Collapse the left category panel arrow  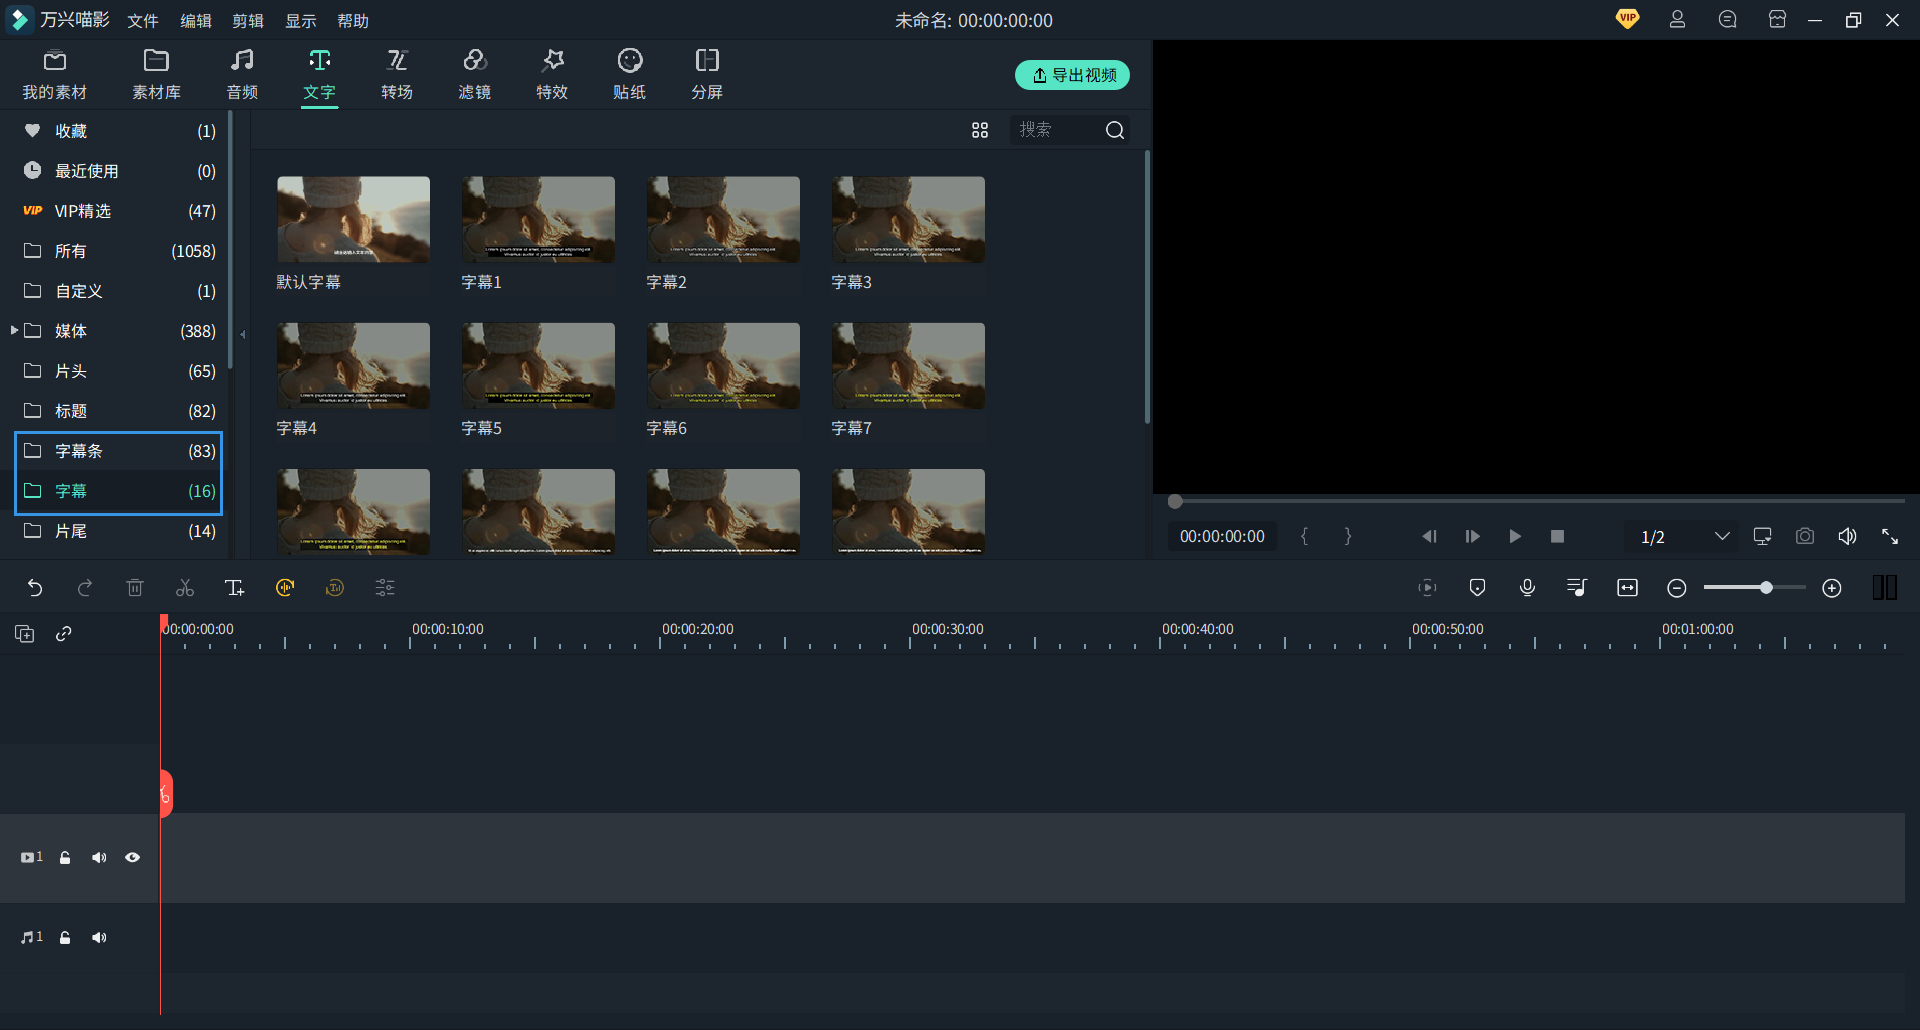242,334
